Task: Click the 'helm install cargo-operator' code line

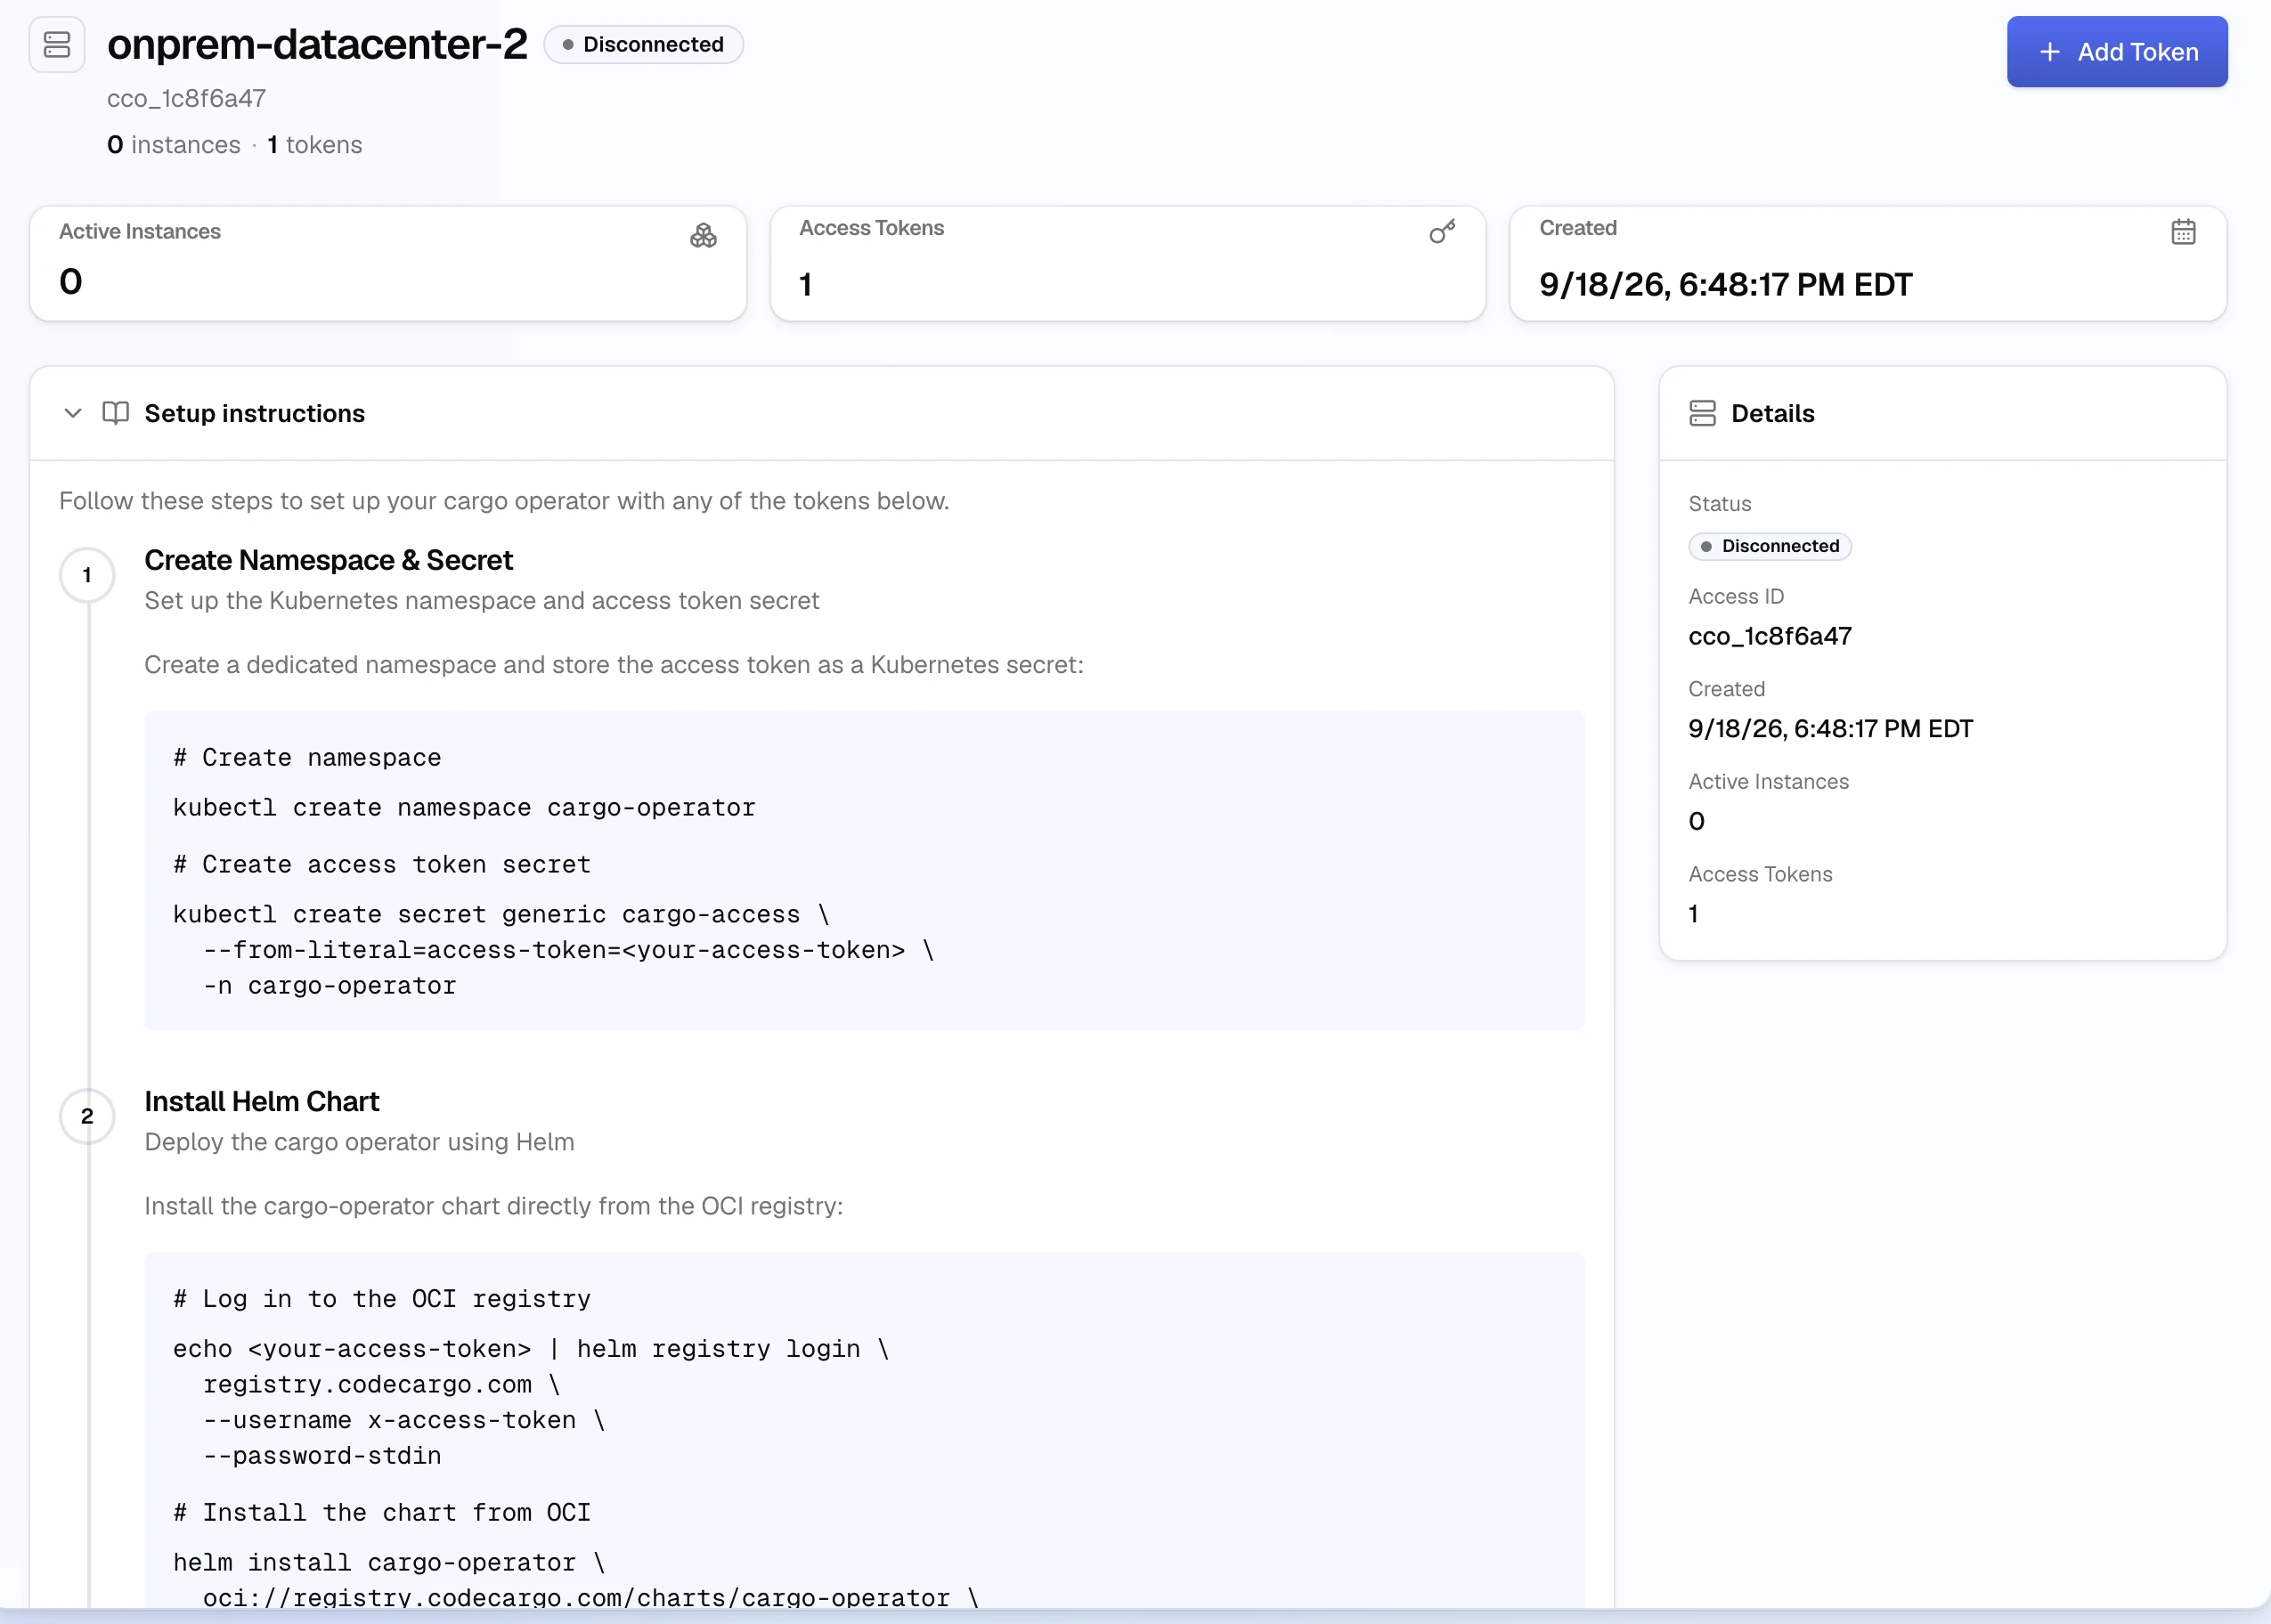Action: (389, 1562)
